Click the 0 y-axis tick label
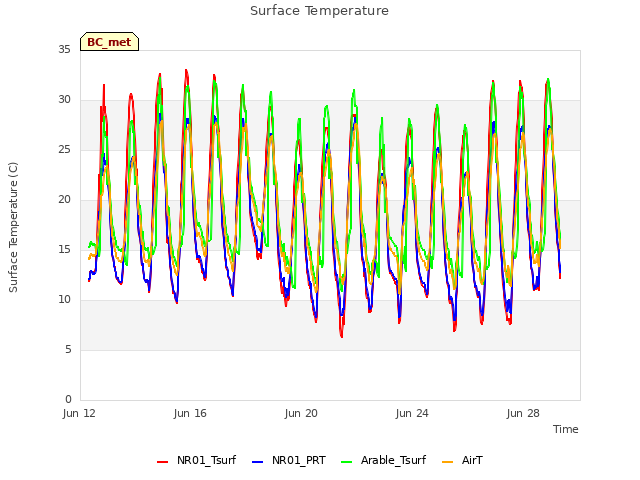Screen dimensions: 640x480 68,400
